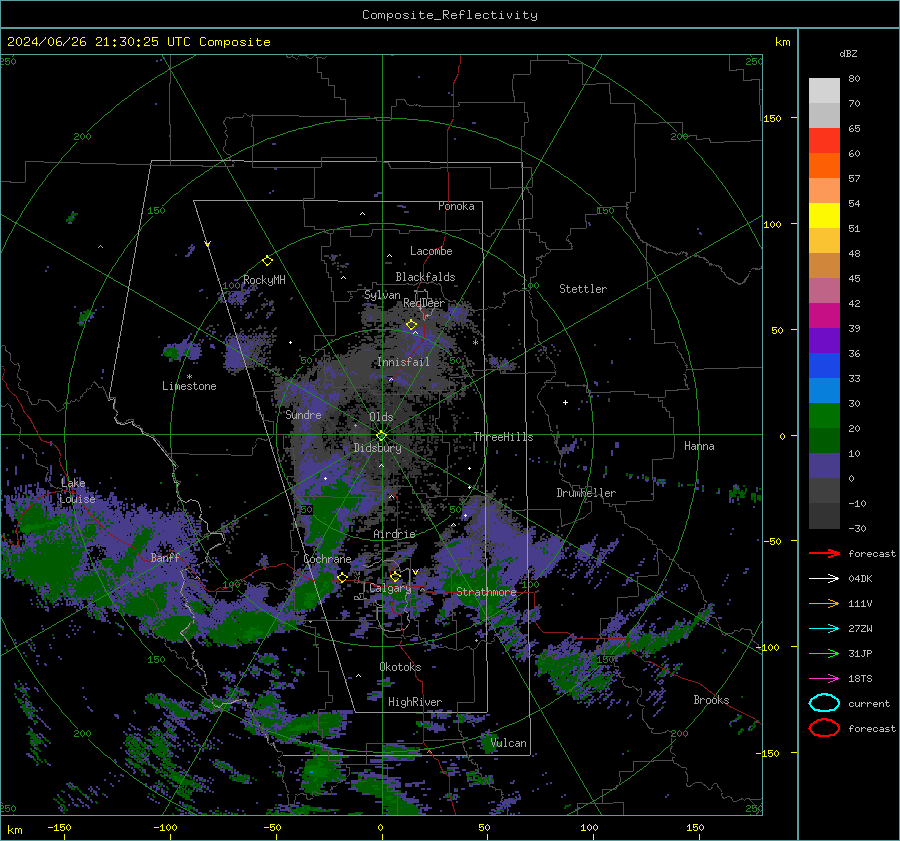Click the Innisfail label
Screen dimensions: 900x841
pos(403,362)
